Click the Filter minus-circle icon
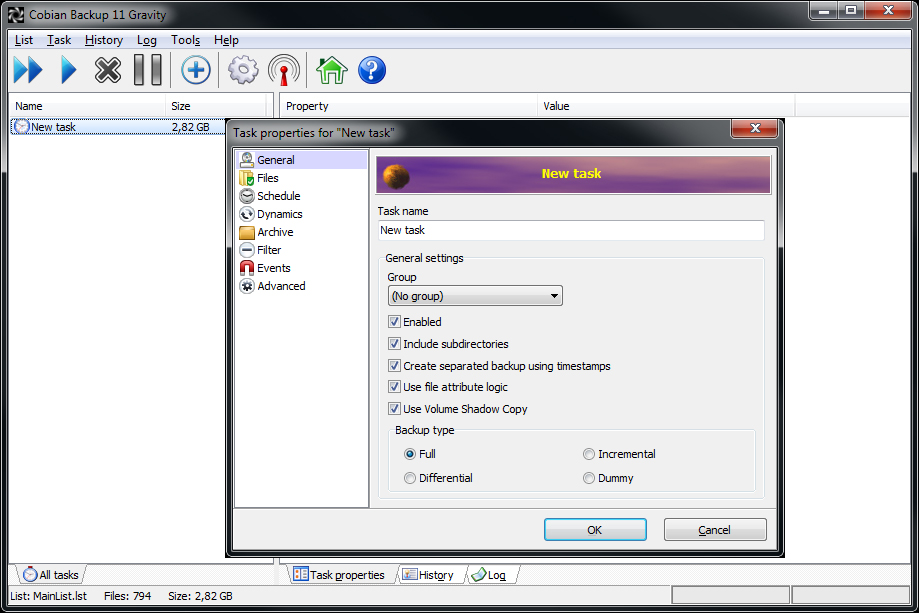919x613 pixels. (x=247, y=250)
